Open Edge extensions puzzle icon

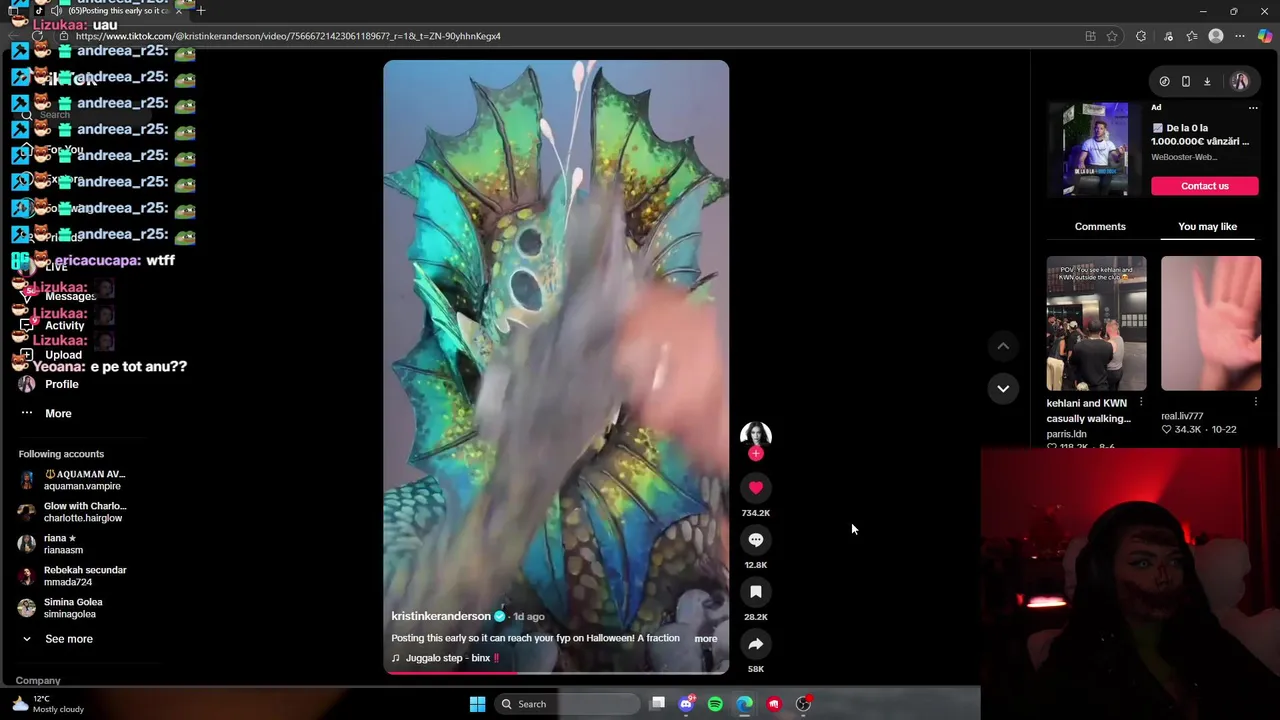pos(1141,36)
